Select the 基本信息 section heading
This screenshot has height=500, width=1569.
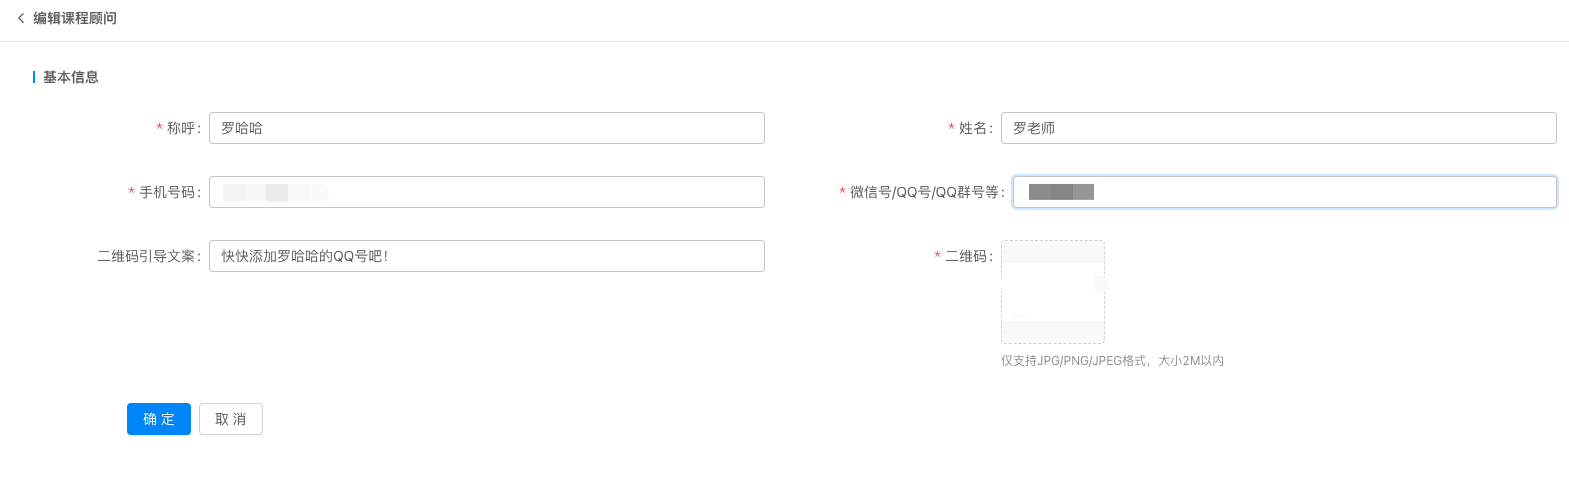click(71, 77)
